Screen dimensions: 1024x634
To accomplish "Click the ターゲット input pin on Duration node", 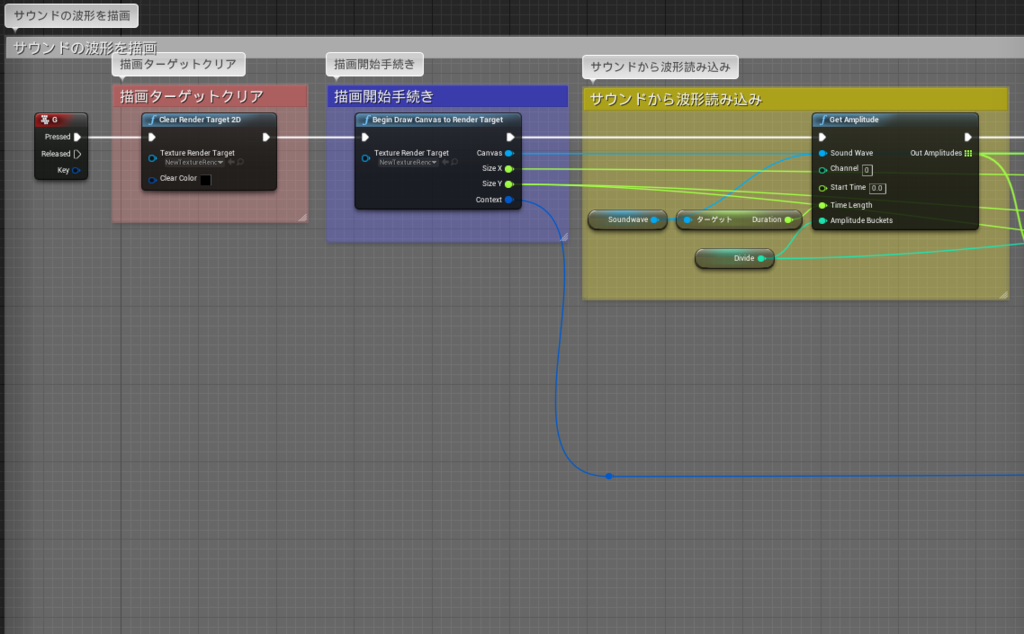I will pos(687,220).
